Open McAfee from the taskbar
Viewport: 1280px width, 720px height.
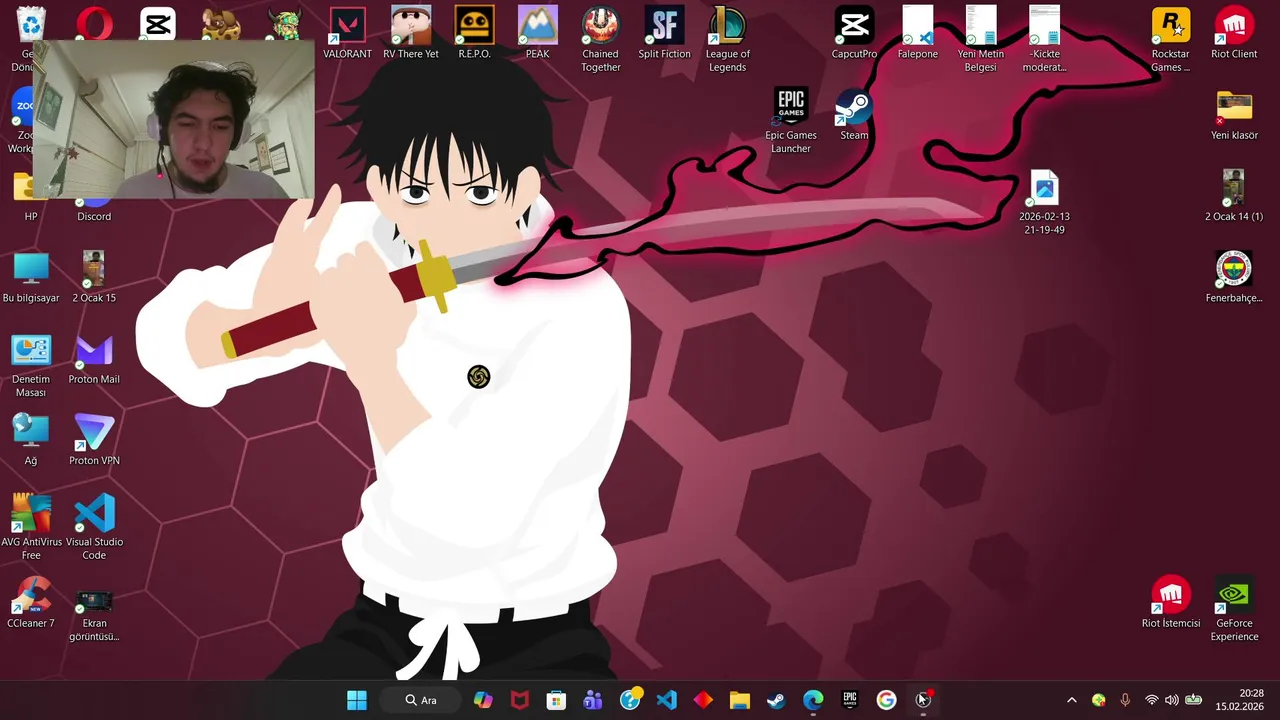click(x=520, y=700)
